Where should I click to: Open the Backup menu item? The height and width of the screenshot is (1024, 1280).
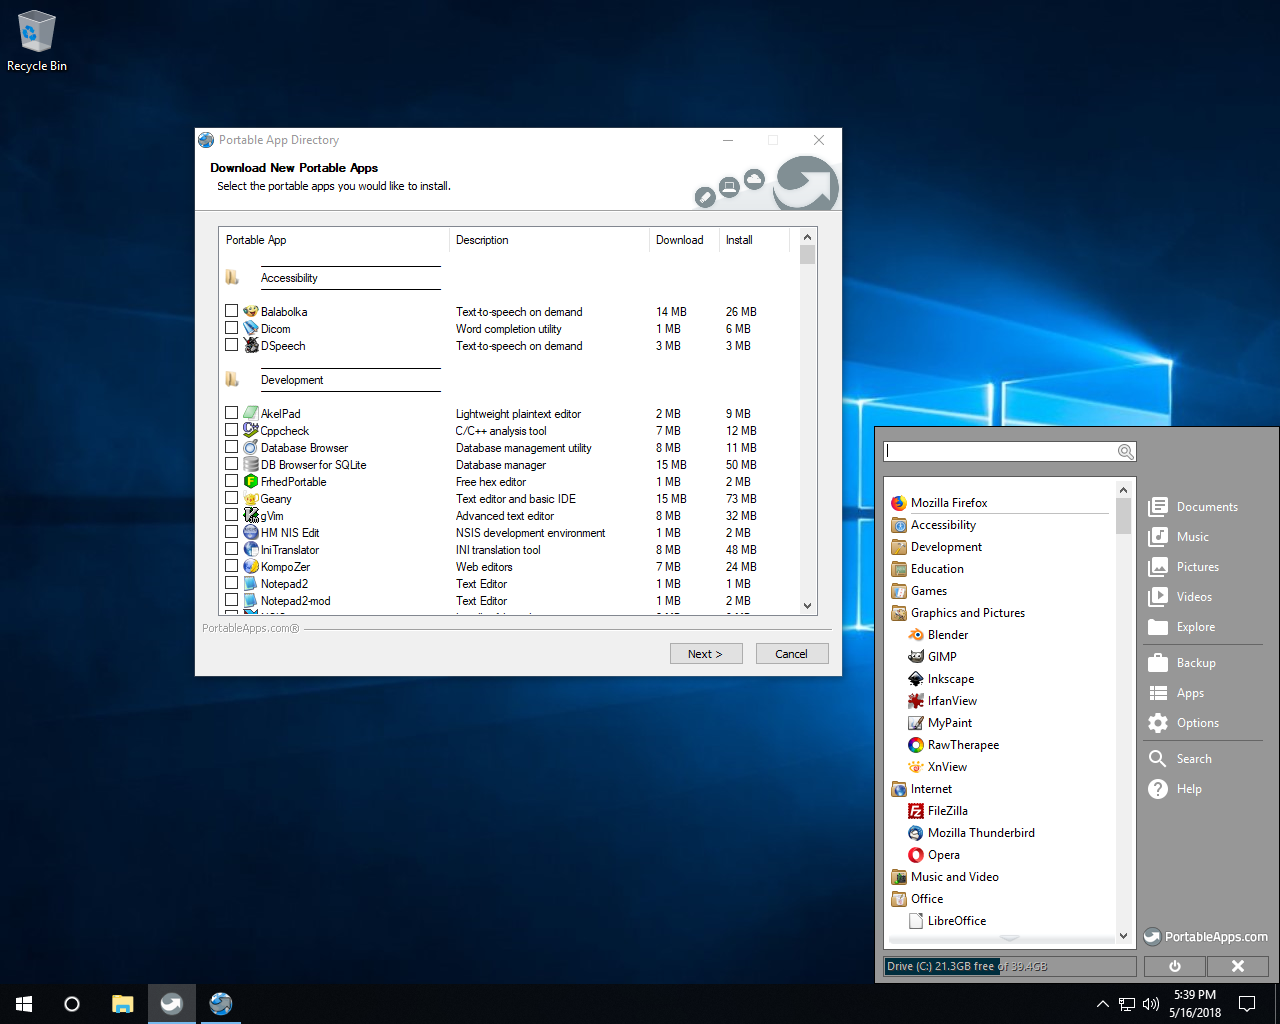tap(1195, 663)
